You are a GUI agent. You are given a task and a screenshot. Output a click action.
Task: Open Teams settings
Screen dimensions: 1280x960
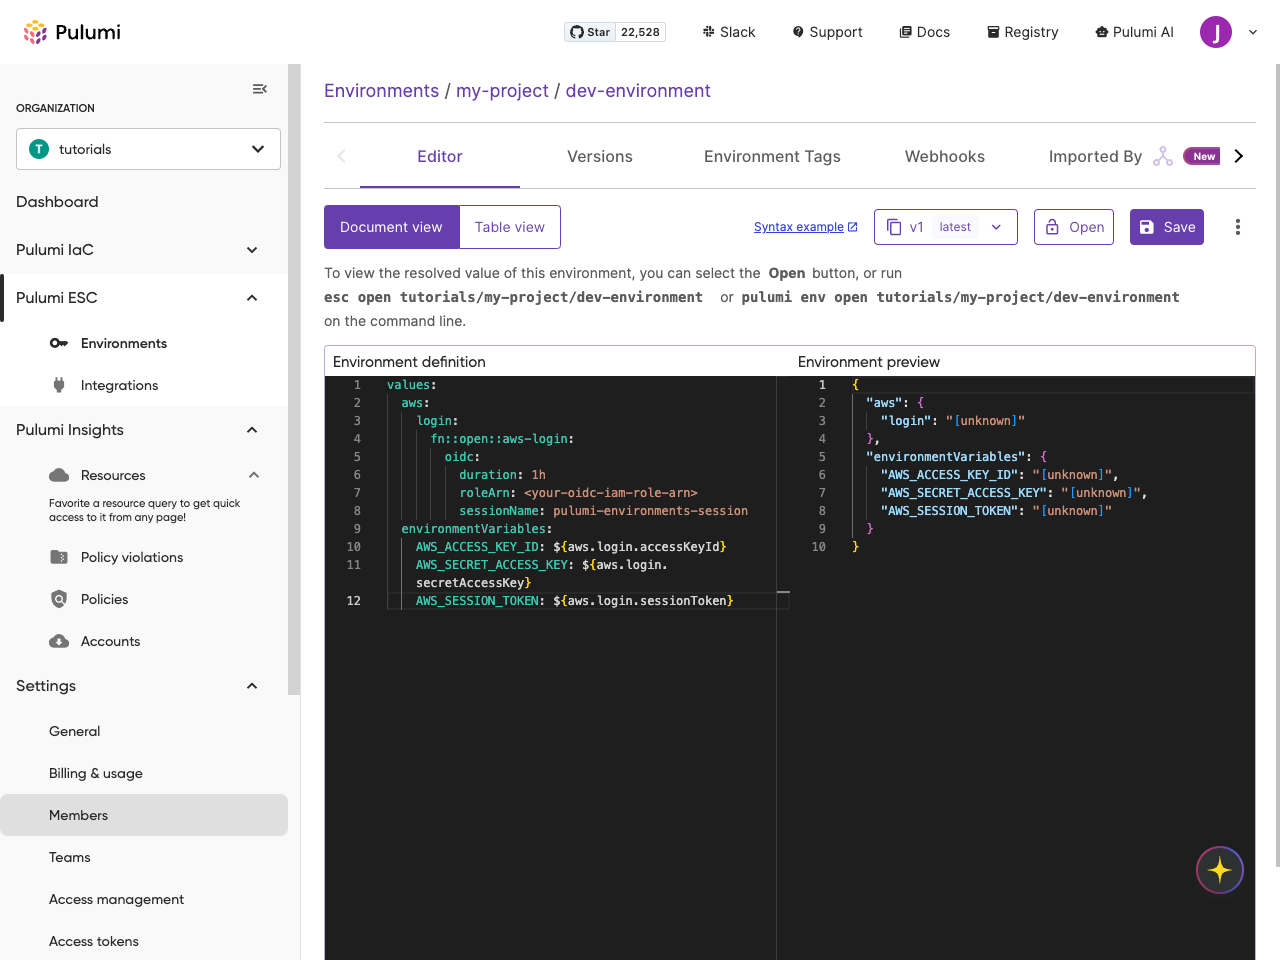[x=70, y=857]
